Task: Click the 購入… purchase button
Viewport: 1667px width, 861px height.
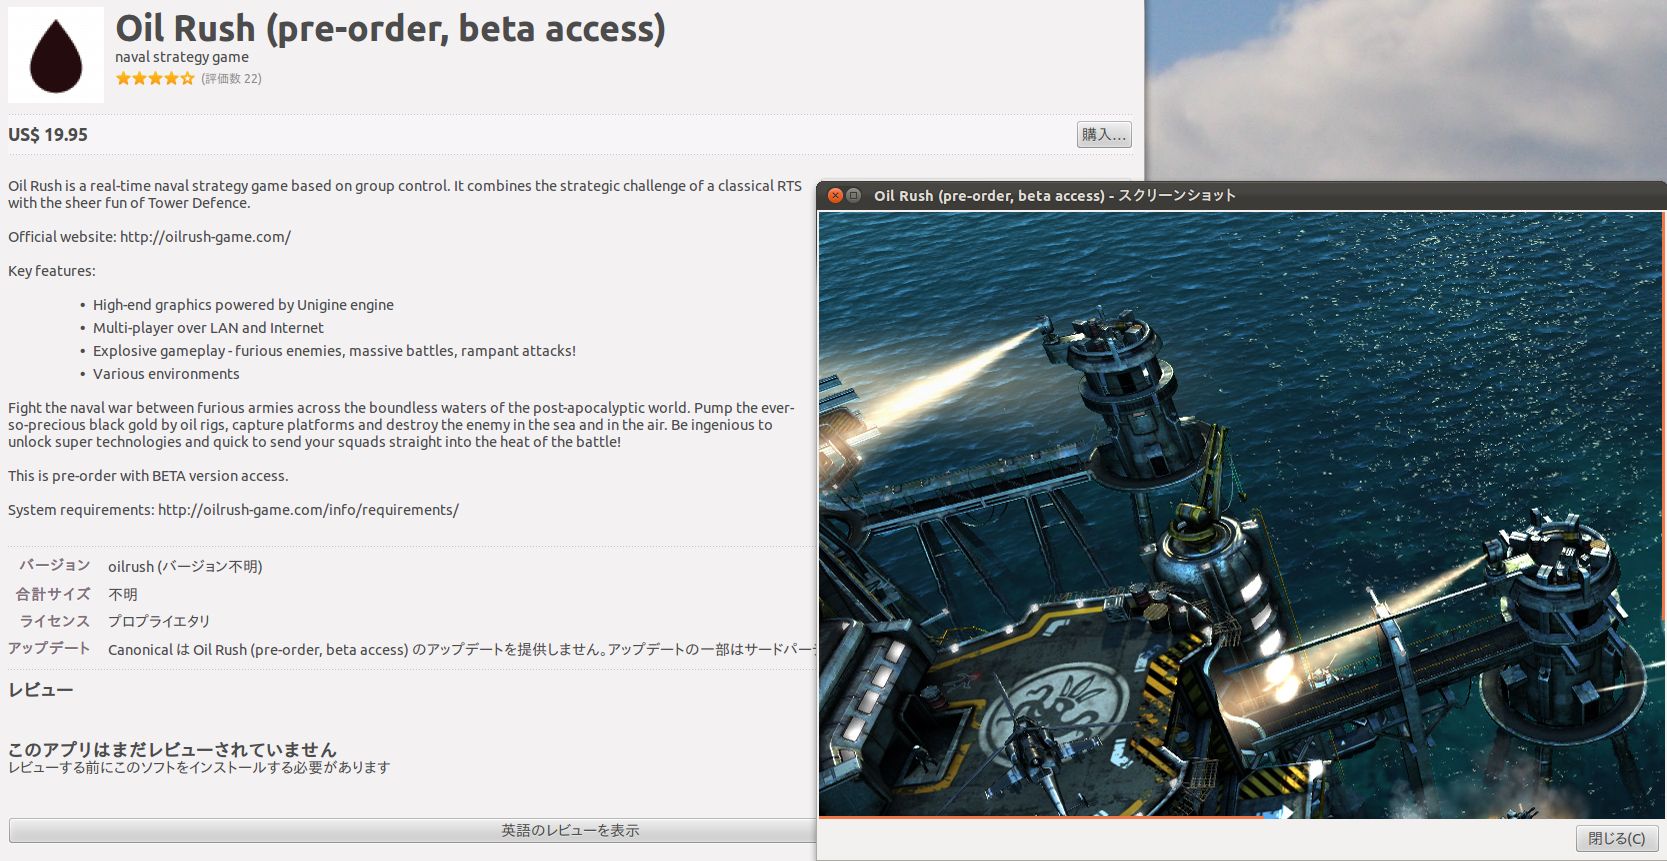Action: click(x=1104, y=134)
